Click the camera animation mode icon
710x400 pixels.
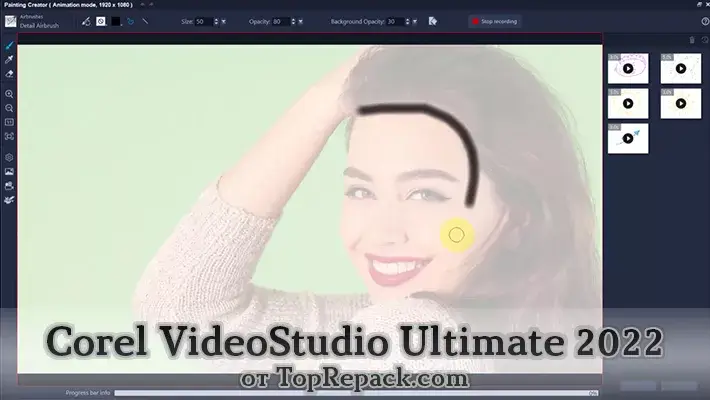(x=9, y=185)
